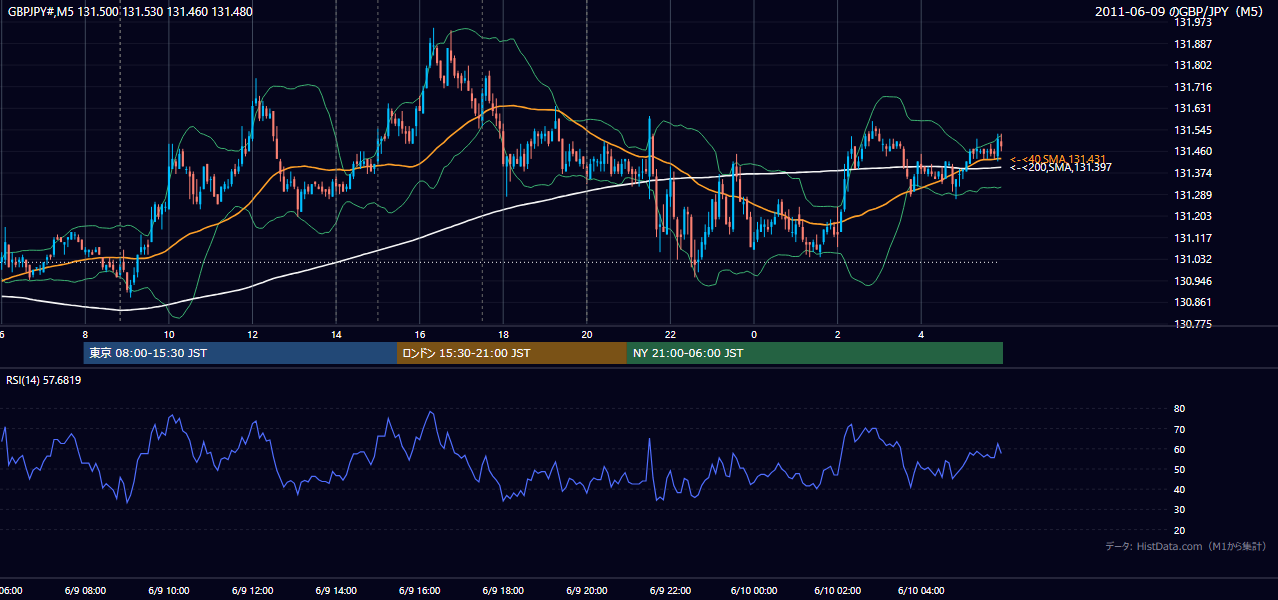Click RSI scale value 50
Image resolution: width=1278 pixels, height=600 pixels.
pos(1180,469)
